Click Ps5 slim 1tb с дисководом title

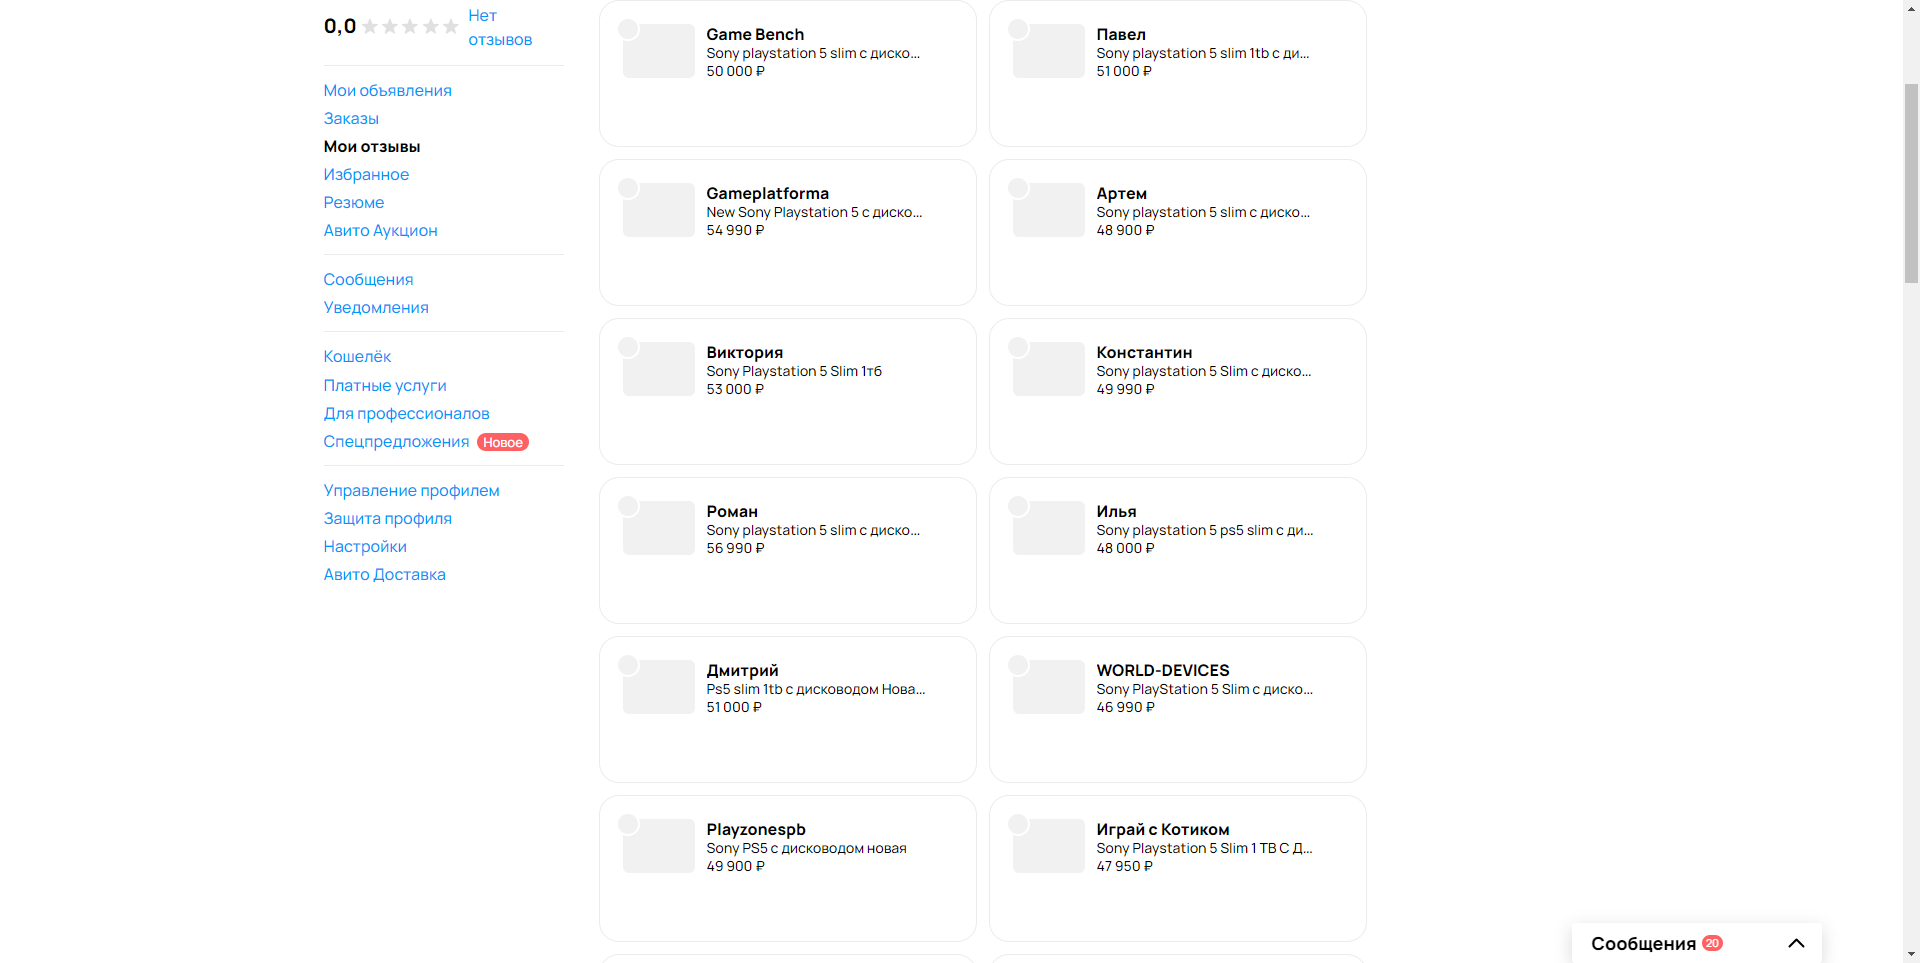coord(815,689)
